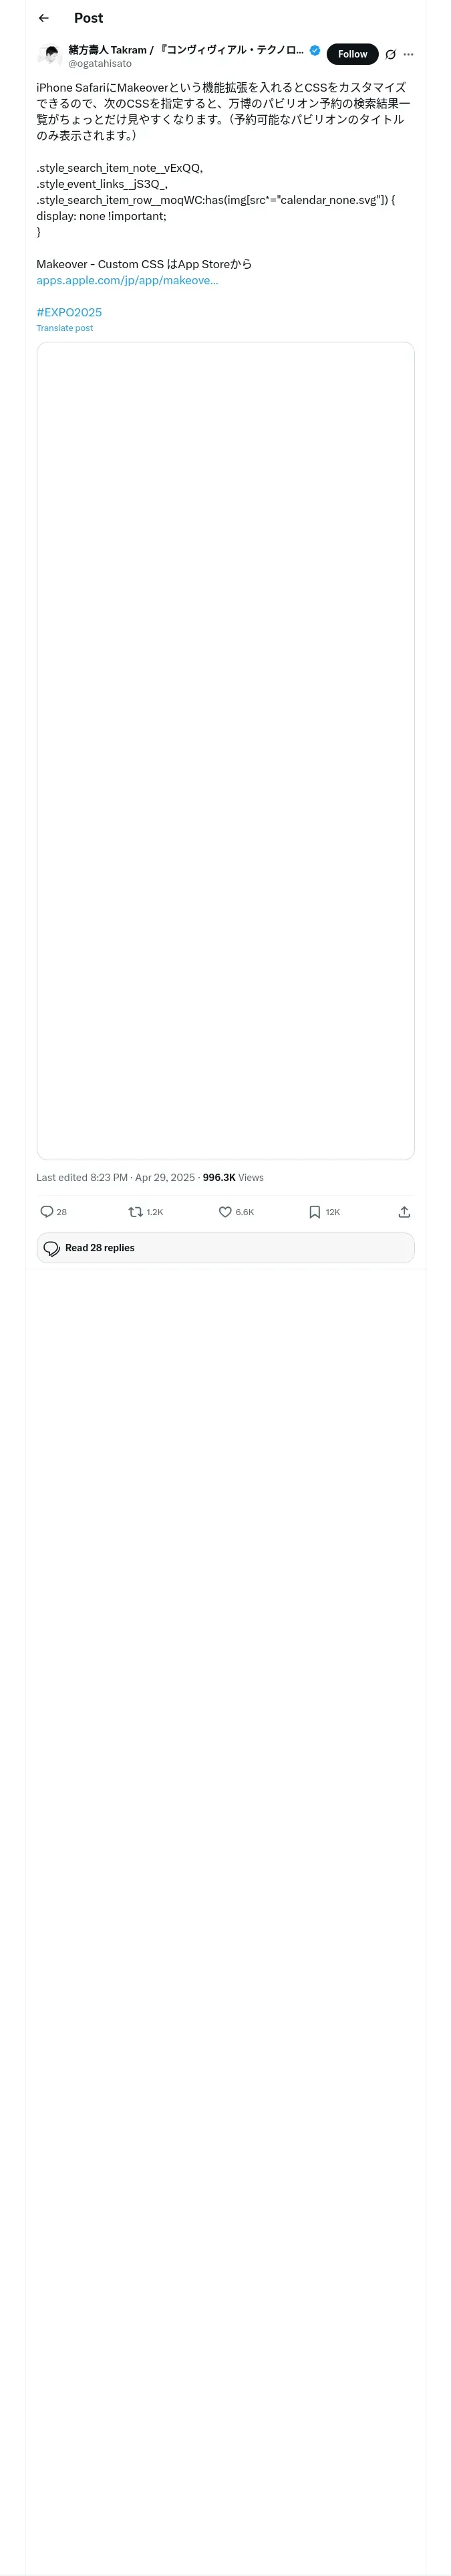This screenshot has width=451, height=2576.
Task: Click the blue verified badge
Action: pyautogui.click(x=315, y=50)
